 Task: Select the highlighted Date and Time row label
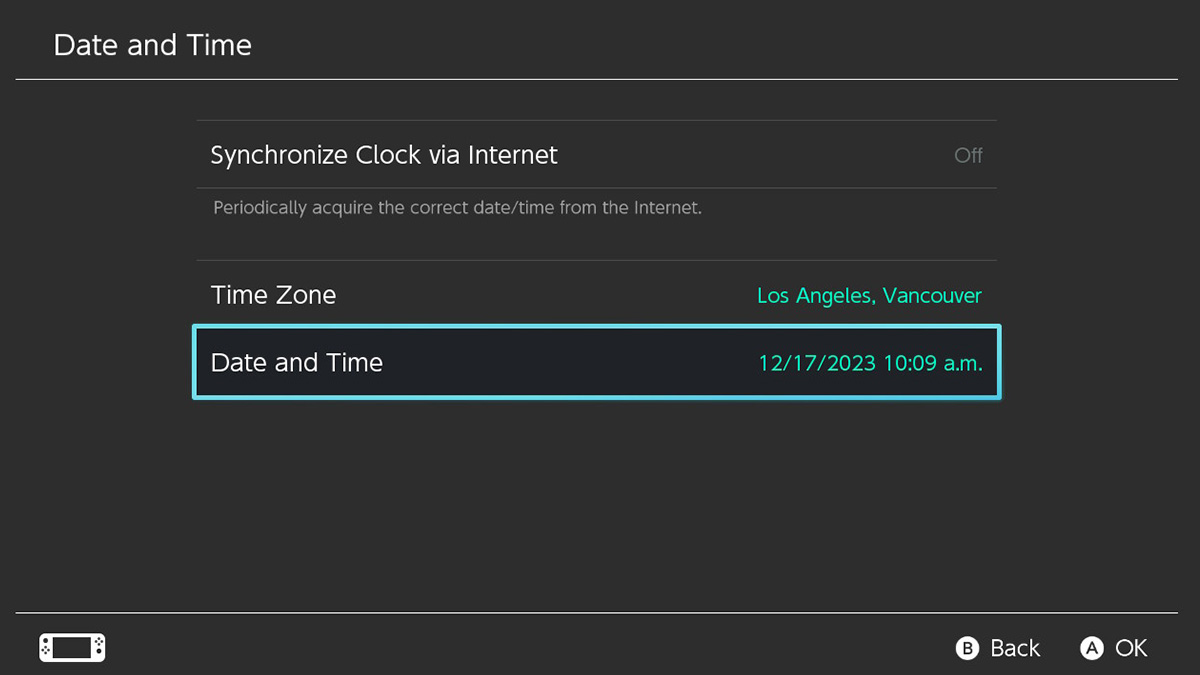pos(297,362)
